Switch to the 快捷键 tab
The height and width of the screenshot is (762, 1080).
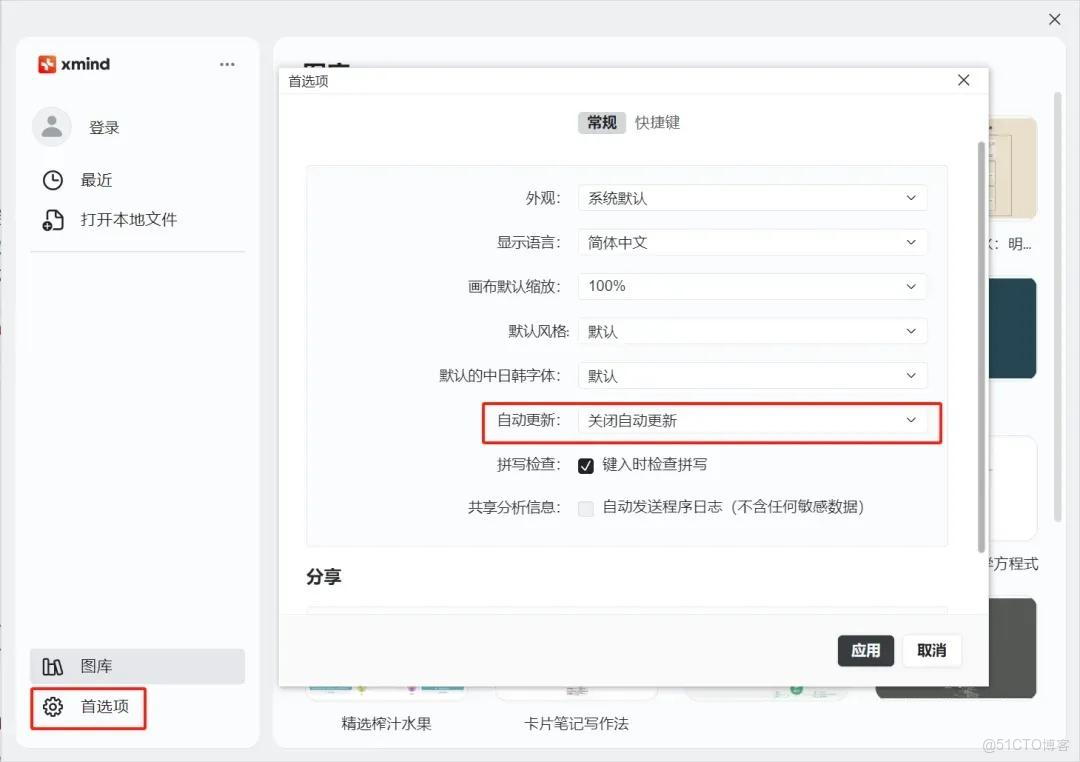coord(658,122)
